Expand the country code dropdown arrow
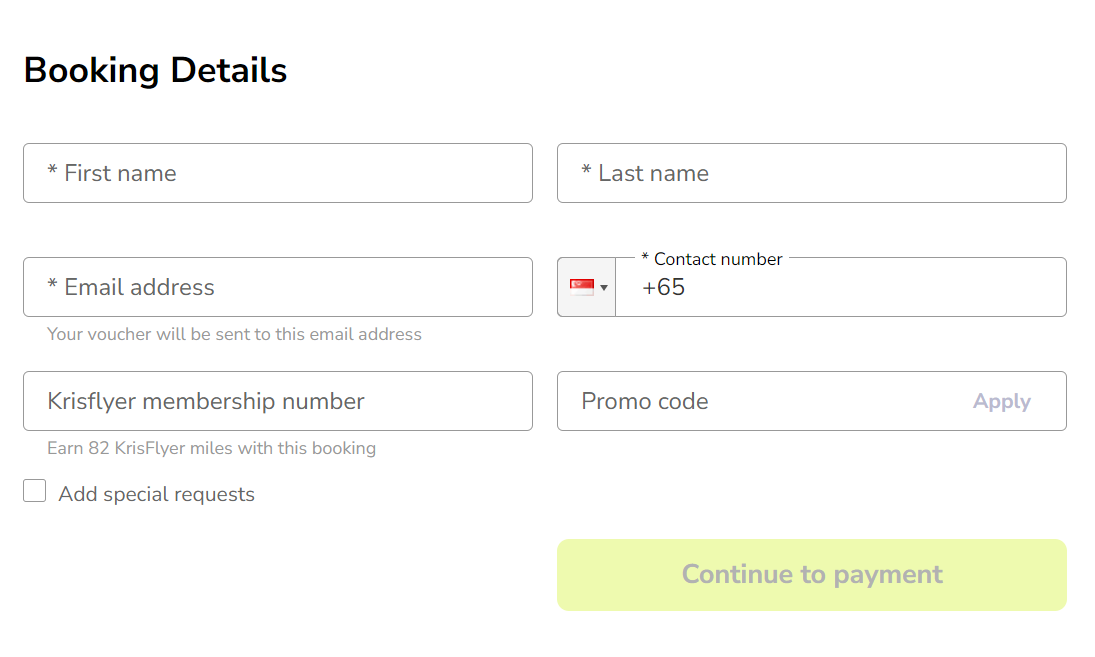 (x=604, y=288)
